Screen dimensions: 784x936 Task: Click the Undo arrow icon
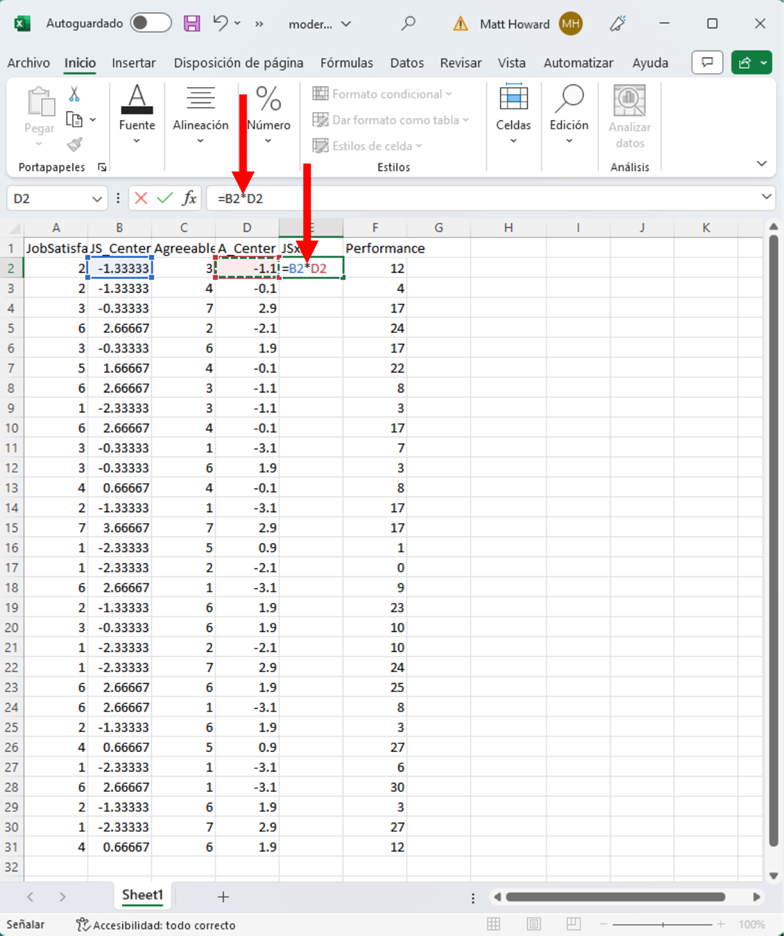click(x=221, y=23)
